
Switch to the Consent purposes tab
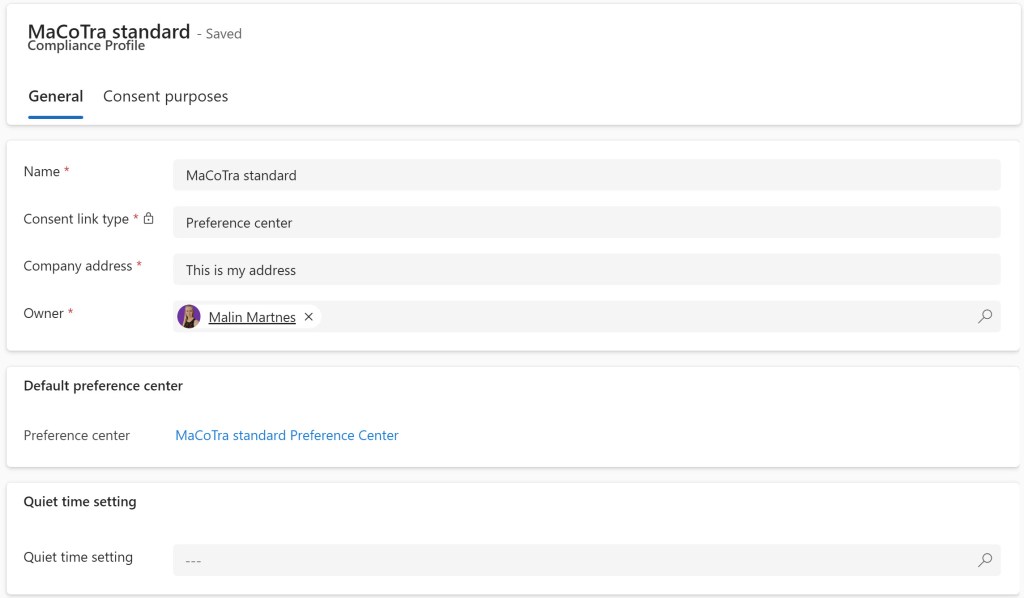click(165, 96)
